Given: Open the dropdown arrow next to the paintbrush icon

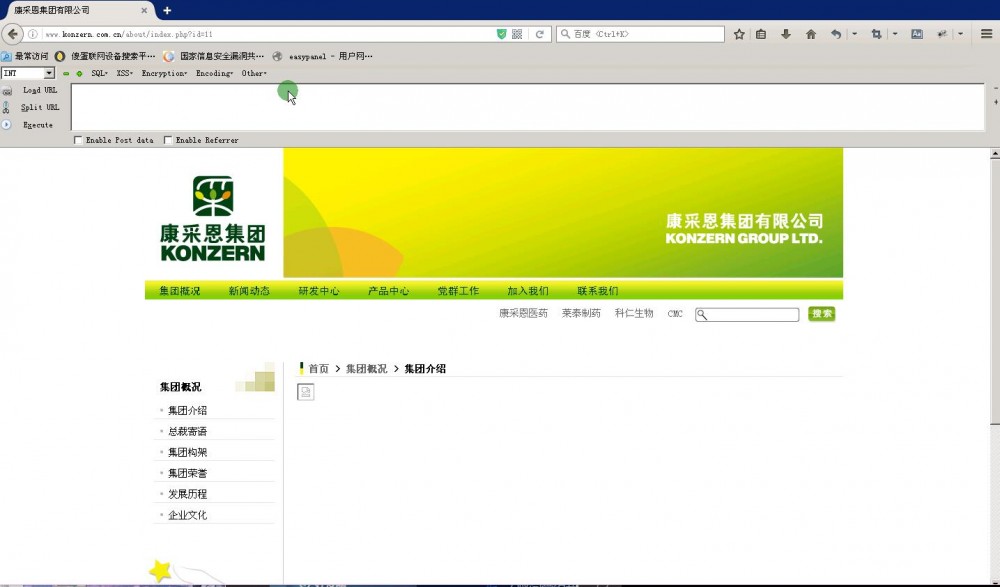Looking at the screenshot, I should (960, 34).
